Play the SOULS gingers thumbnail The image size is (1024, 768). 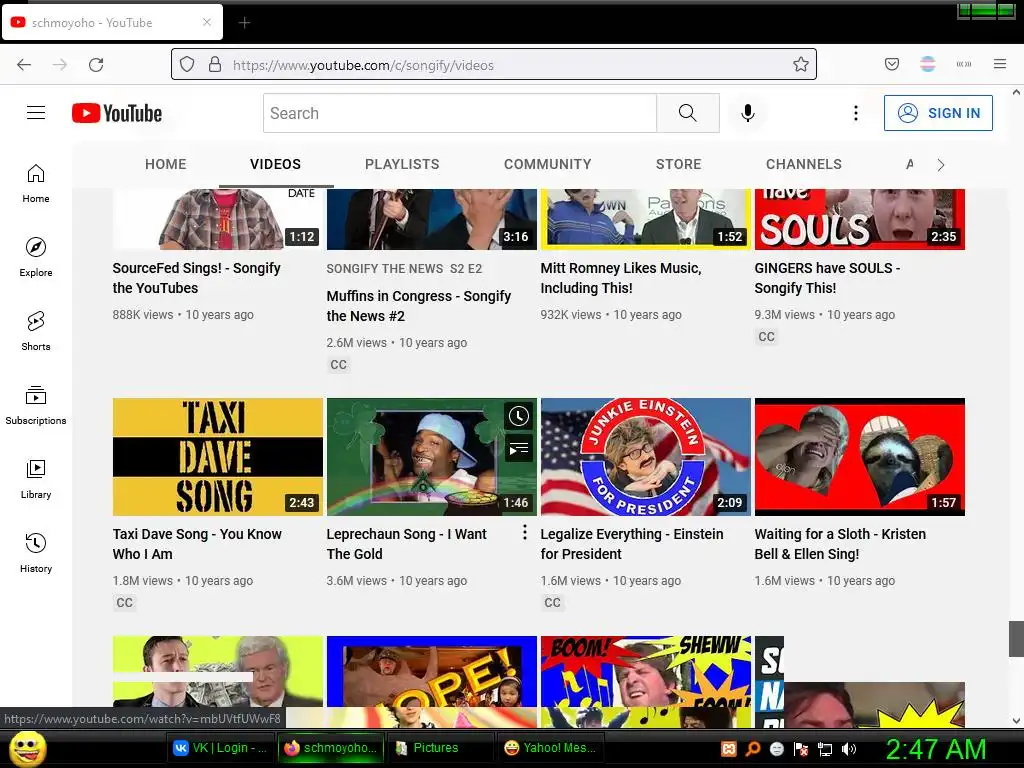coord(859,219)
